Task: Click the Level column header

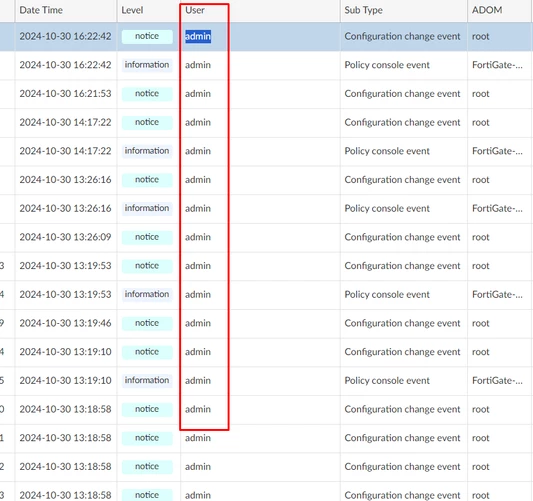Action: [132, 10]
